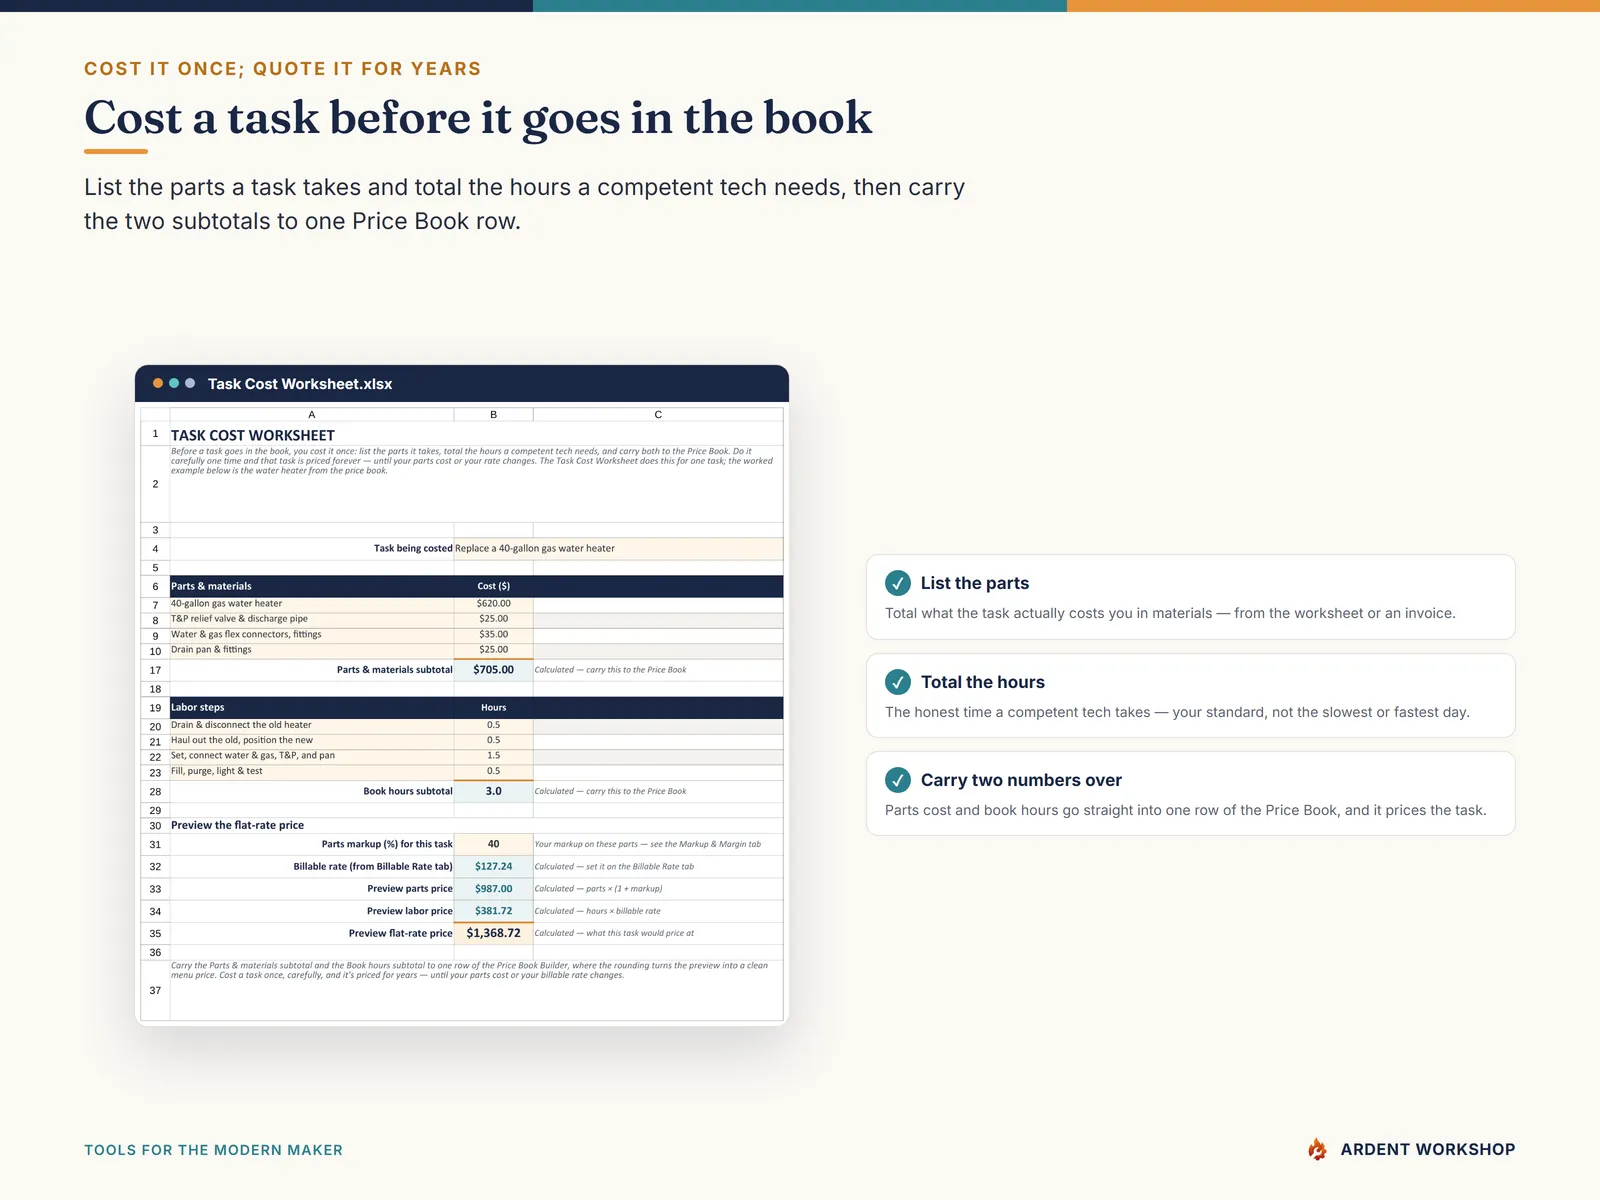Click the $620.00 cost cell

(493, 604)
